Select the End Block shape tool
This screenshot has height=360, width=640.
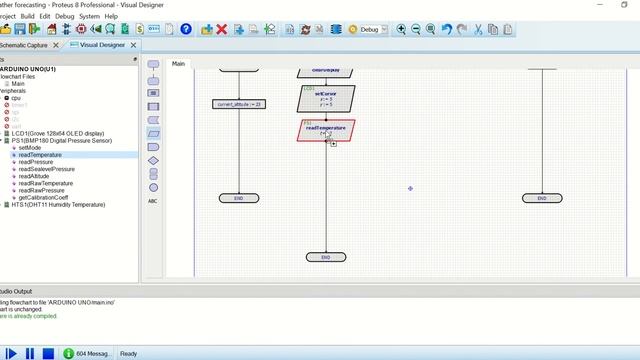tap(153, 80)
